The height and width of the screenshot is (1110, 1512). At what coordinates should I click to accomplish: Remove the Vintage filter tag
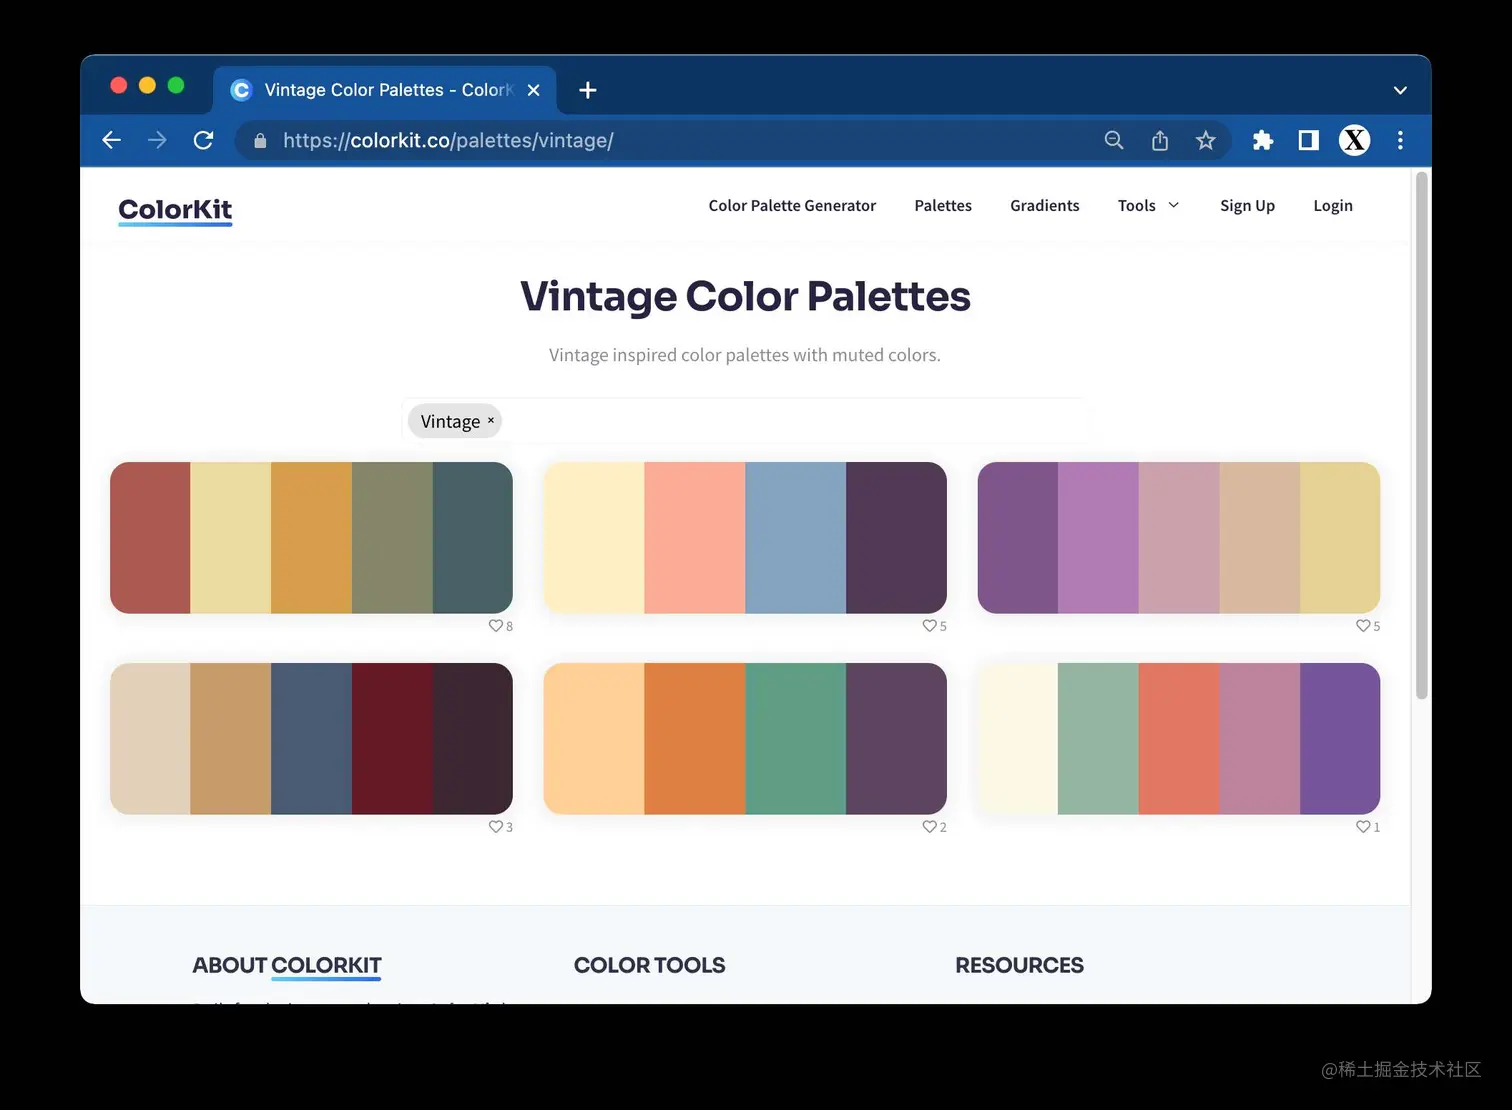(490, 421)
